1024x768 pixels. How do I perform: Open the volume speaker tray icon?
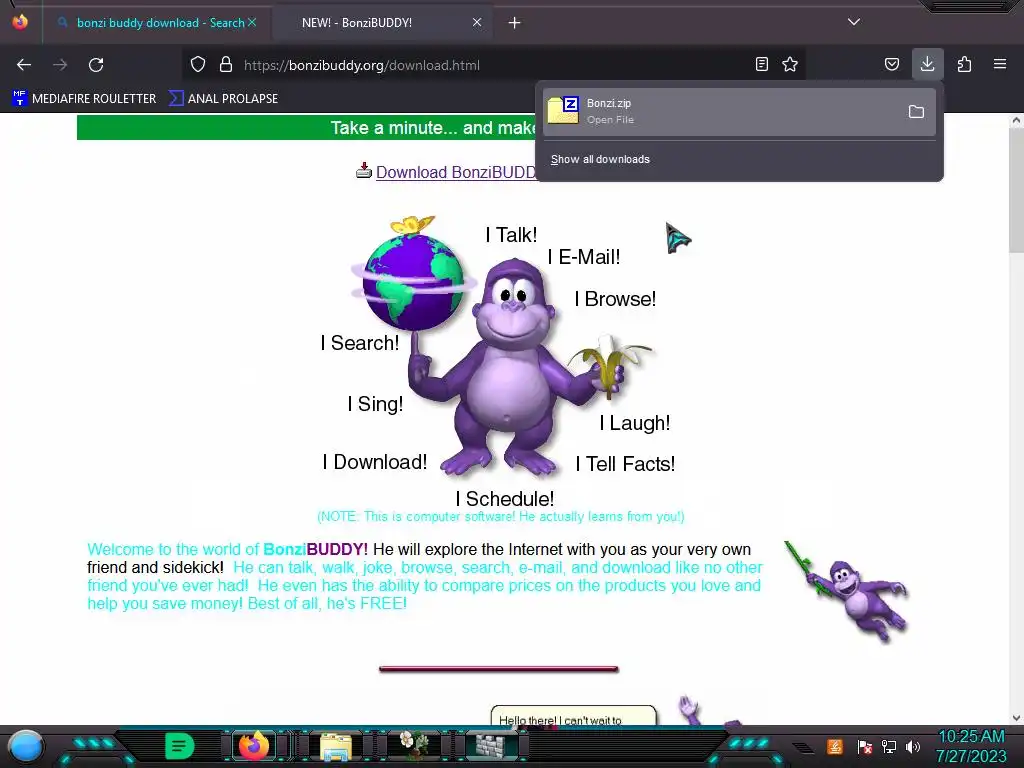click(913, 746)
